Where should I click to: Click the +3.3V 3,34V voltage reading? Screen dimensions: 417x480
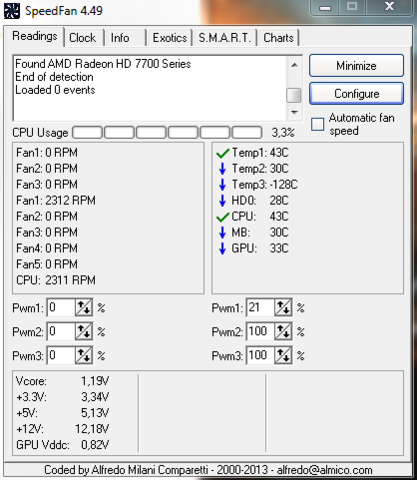coord(62,397)
